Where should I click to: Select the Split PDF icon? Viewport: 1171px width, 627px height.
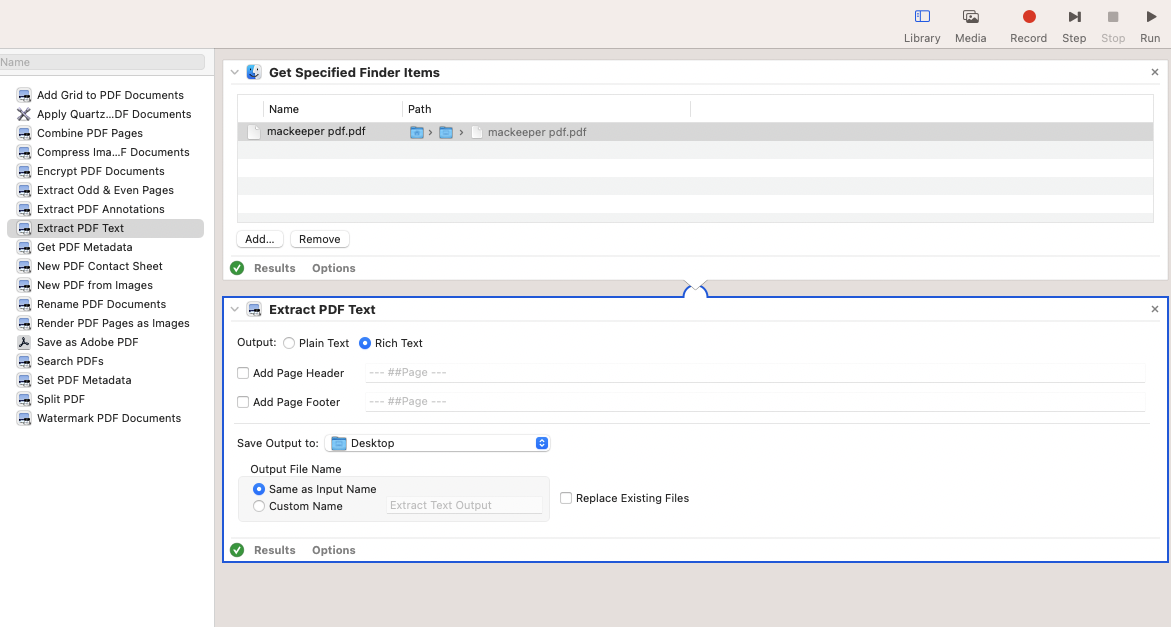click(24, 399)
